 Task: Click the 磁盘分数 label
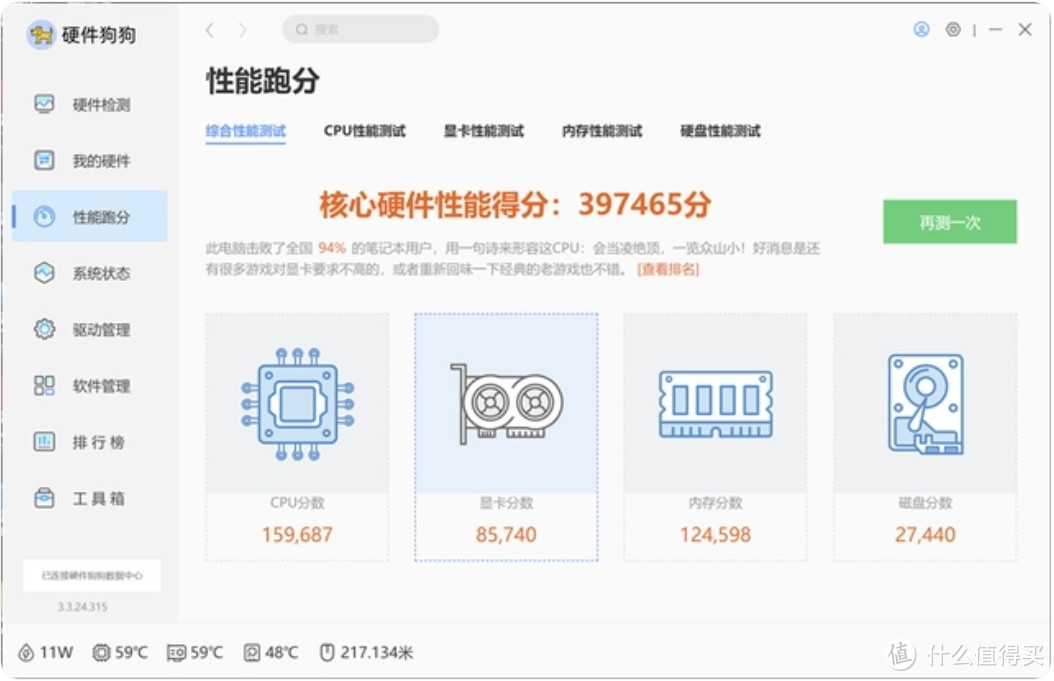tap(925, 503)
